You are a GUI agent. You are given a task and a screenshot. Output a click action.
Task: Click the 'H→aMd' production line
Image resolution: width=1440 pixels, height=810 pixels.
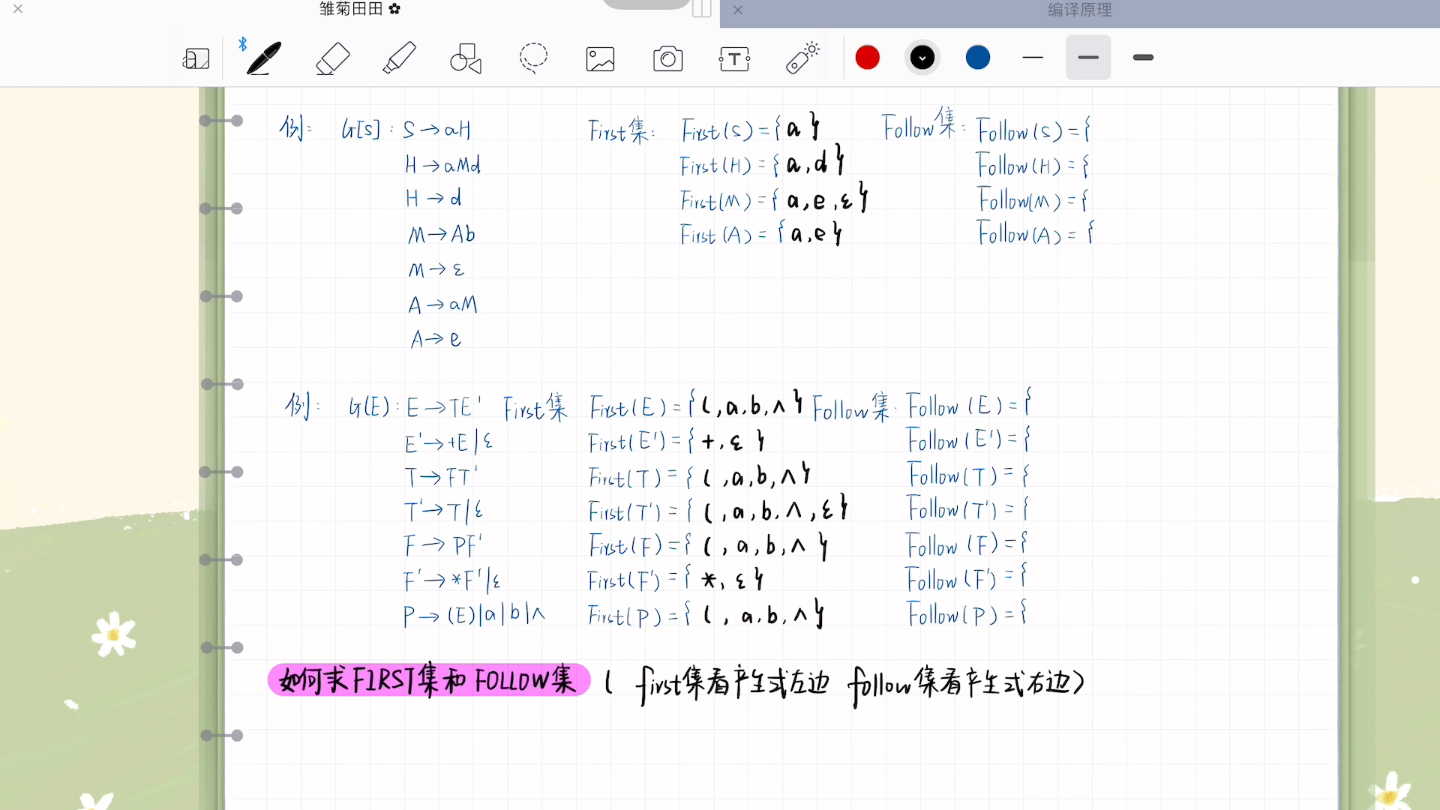443,165
